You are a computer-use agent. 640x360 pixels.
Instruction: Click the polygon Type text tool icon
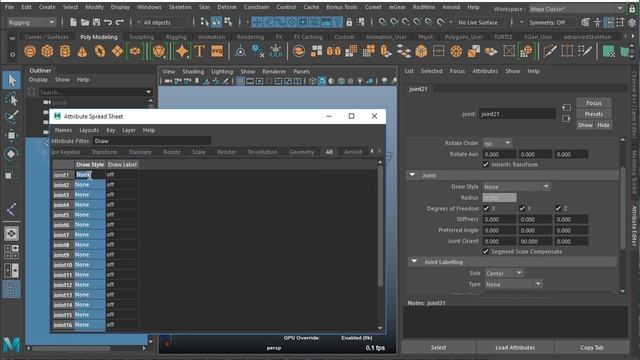pyautogui.click(x=199, y=51)
